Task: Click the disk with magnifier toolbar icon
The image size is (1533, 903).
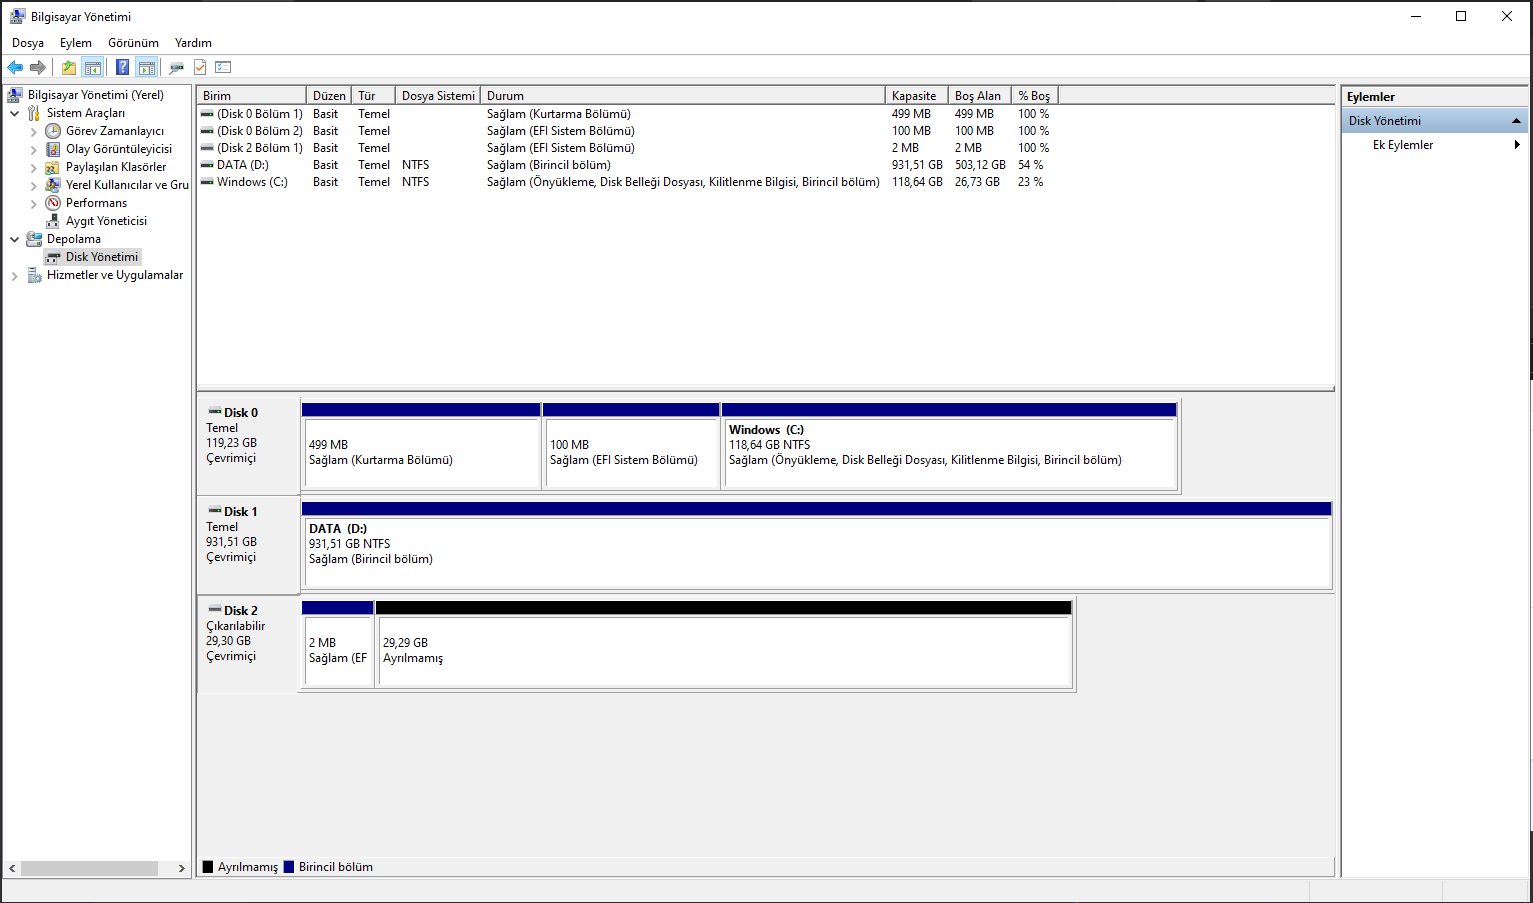Action: click(177, 67)
